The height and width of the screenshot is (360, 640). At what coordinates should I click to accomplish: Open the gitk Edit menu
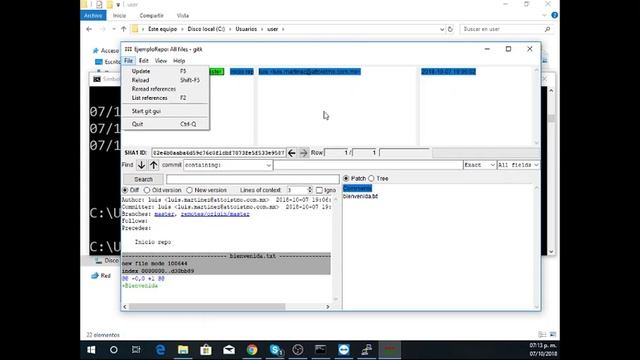pyautogui.click(x=144, y=61)
